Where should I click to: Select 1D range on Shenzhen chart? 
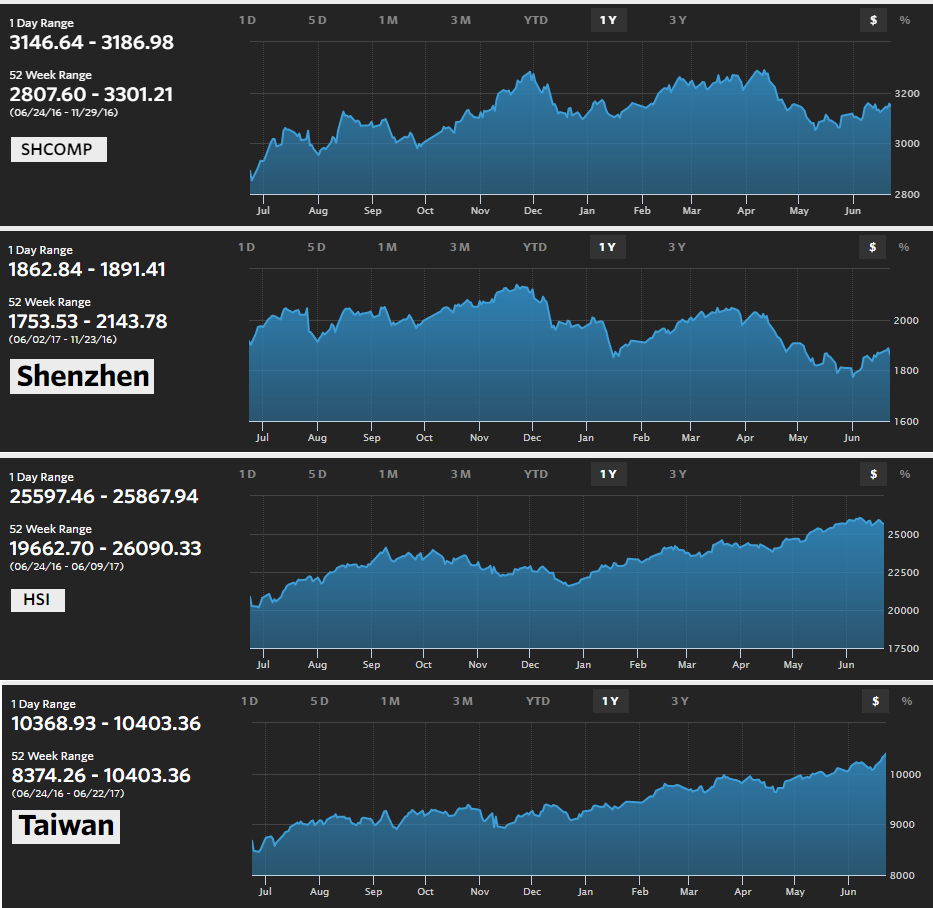point(246,247)
